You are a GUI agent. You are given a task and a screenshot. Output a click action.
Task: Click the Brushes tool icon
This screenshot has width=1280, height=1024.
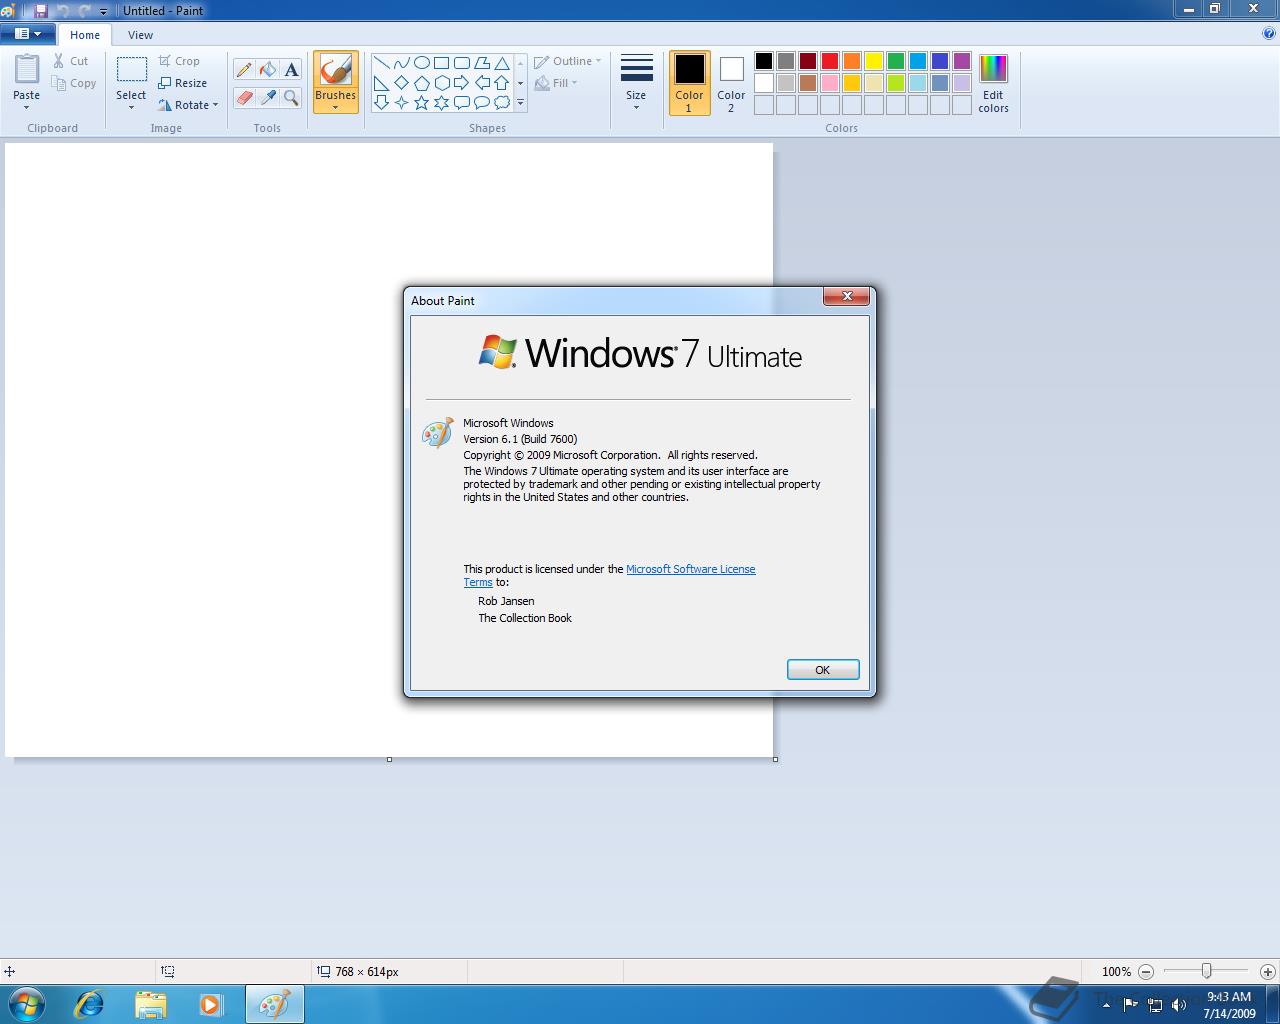click(x=335, y=69)
